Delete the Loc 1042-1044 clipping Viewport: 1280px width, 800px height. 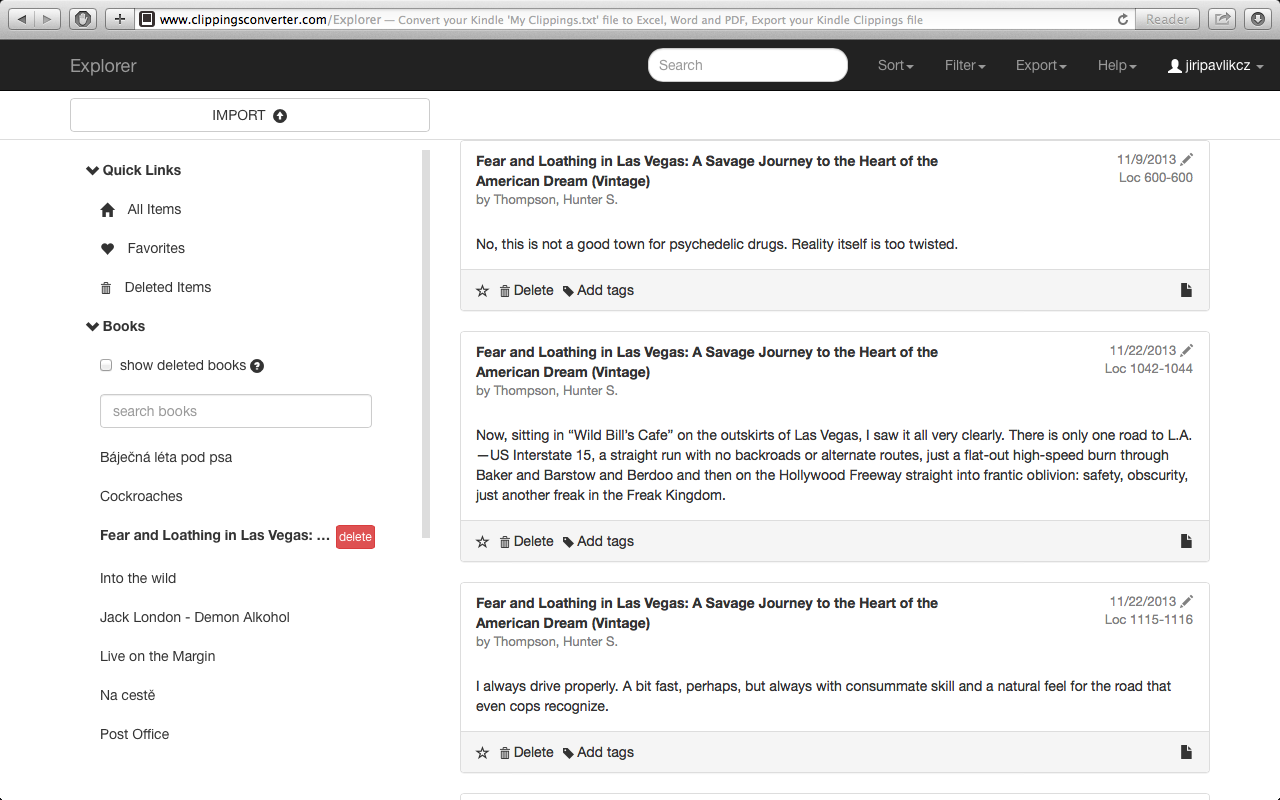pyautogui.click(x=526, y=541)
